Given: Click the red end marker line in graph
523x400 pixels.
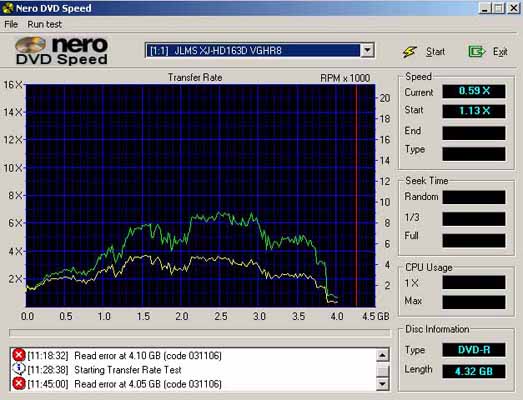Looking at the screenshot, I should 356,195.
